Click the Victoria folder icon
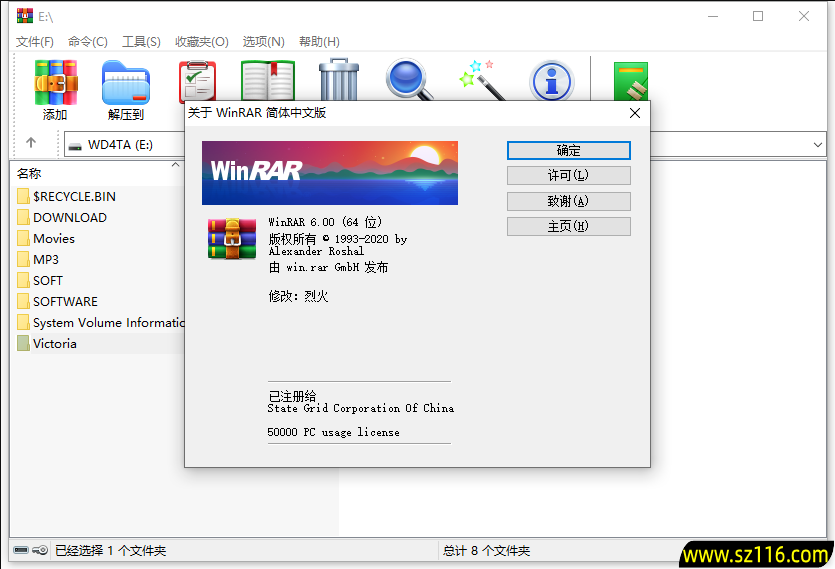 pos(23,343)
